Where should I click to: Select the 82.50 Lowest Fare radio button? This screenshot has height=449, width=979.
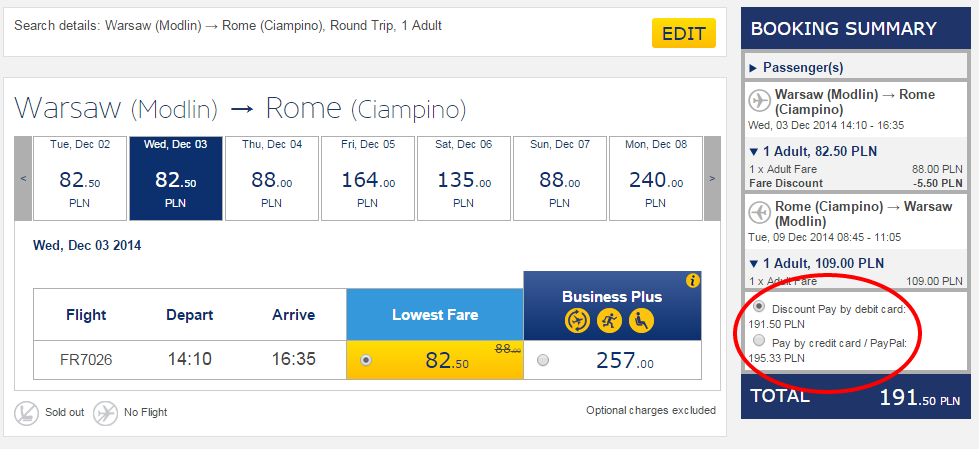(x=365, y=360)
